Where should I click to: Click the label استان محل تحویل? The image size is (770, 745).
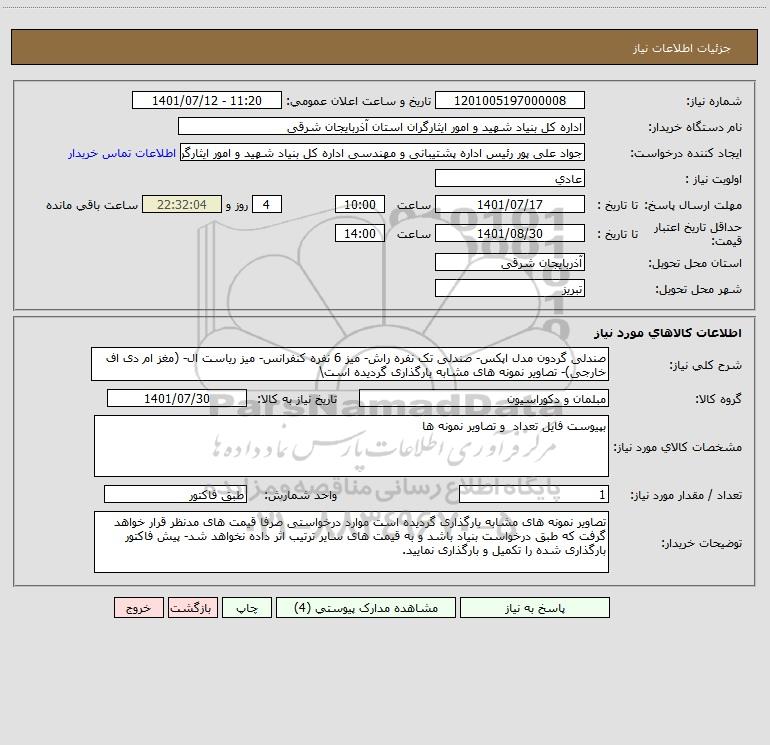pos(695,263)
